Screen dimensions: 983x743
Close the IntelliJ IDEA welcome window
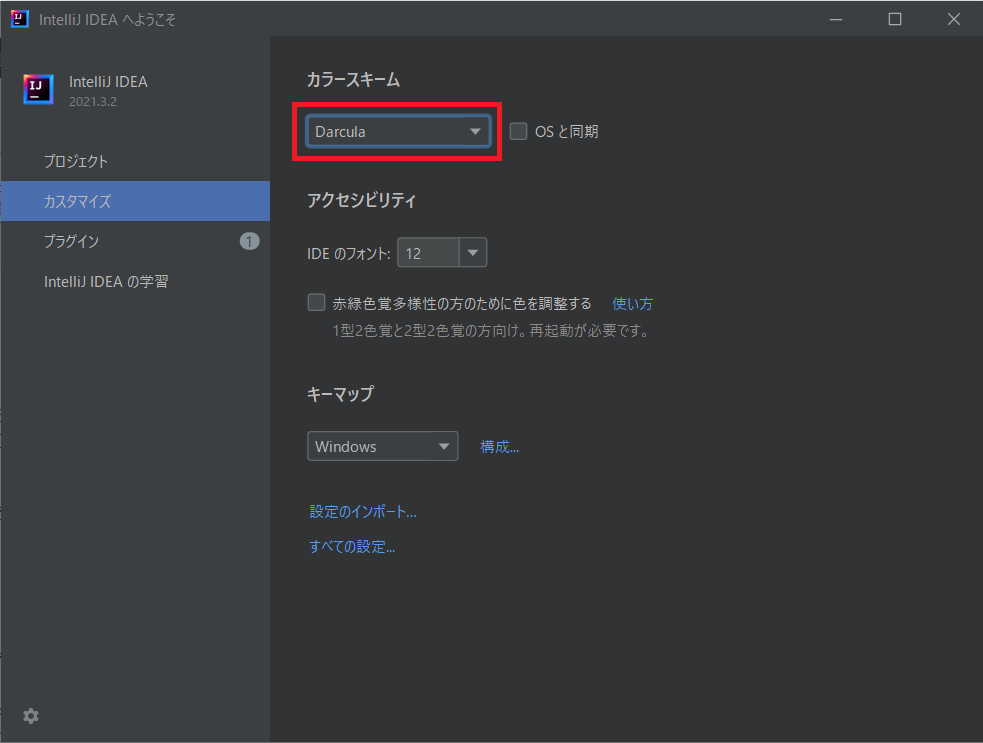click(954, 19)
